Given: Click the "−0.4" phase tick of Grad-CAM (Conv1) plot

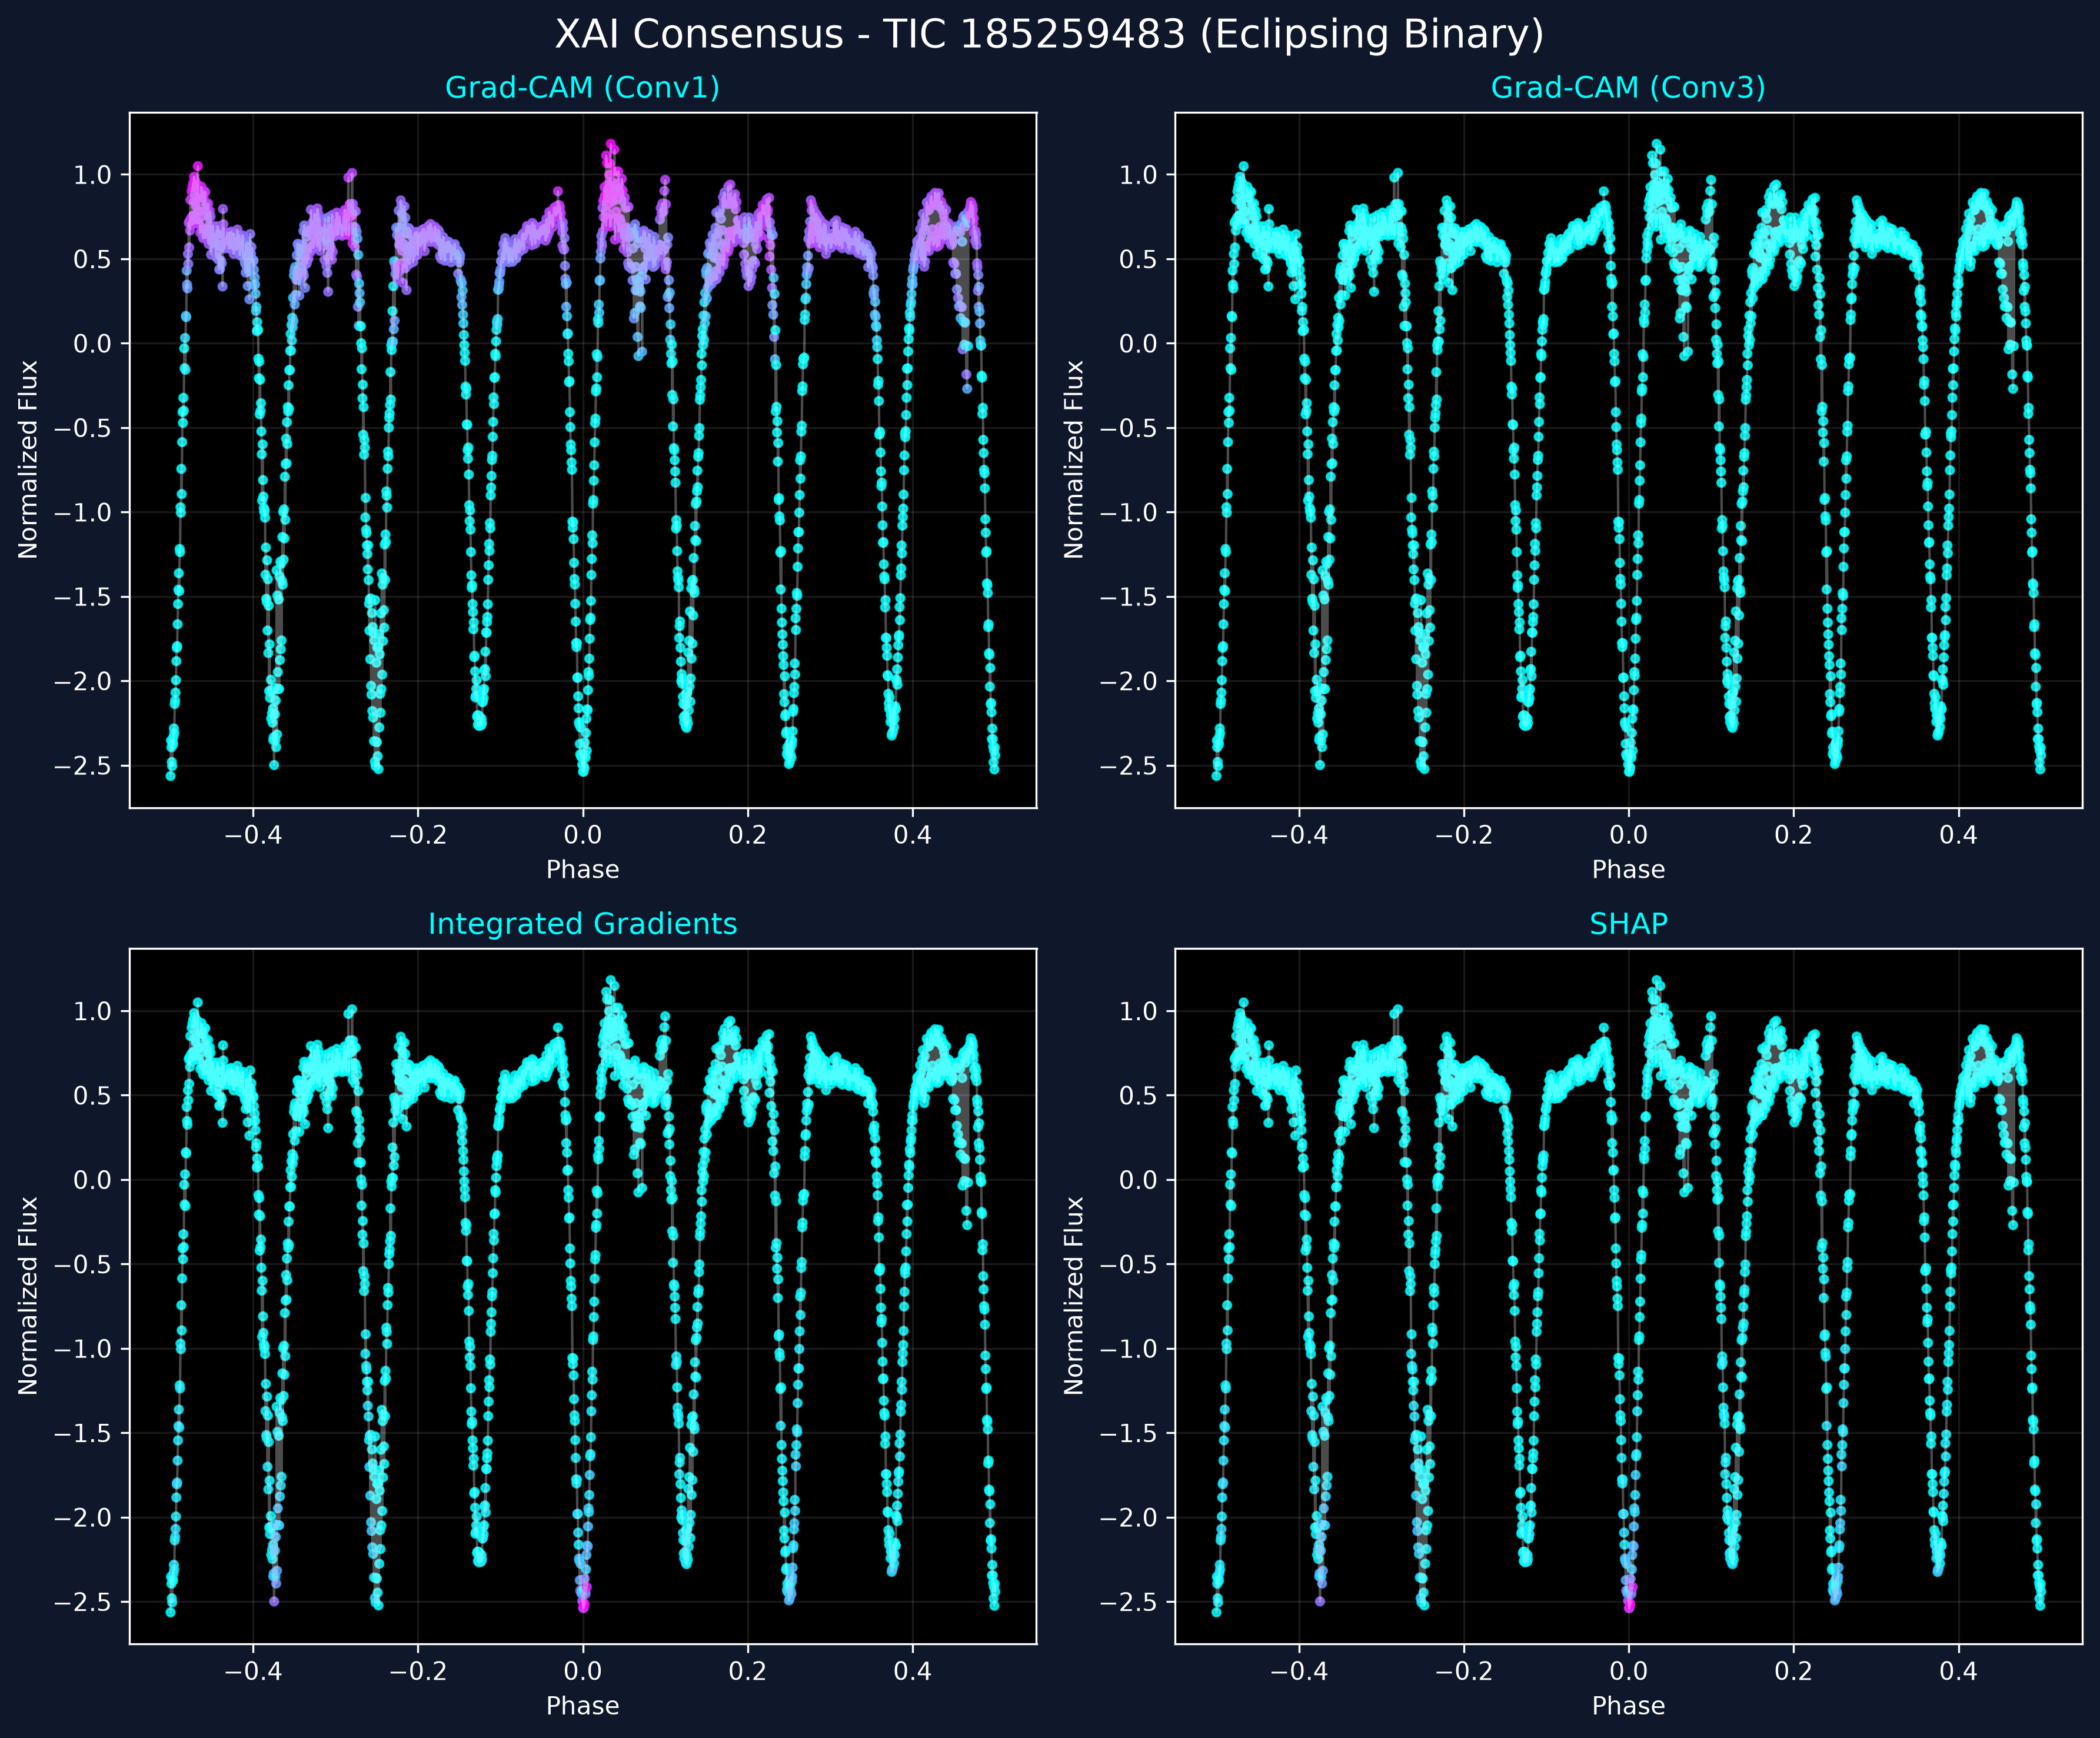Looking at the screenshot, I should point(252,835).
